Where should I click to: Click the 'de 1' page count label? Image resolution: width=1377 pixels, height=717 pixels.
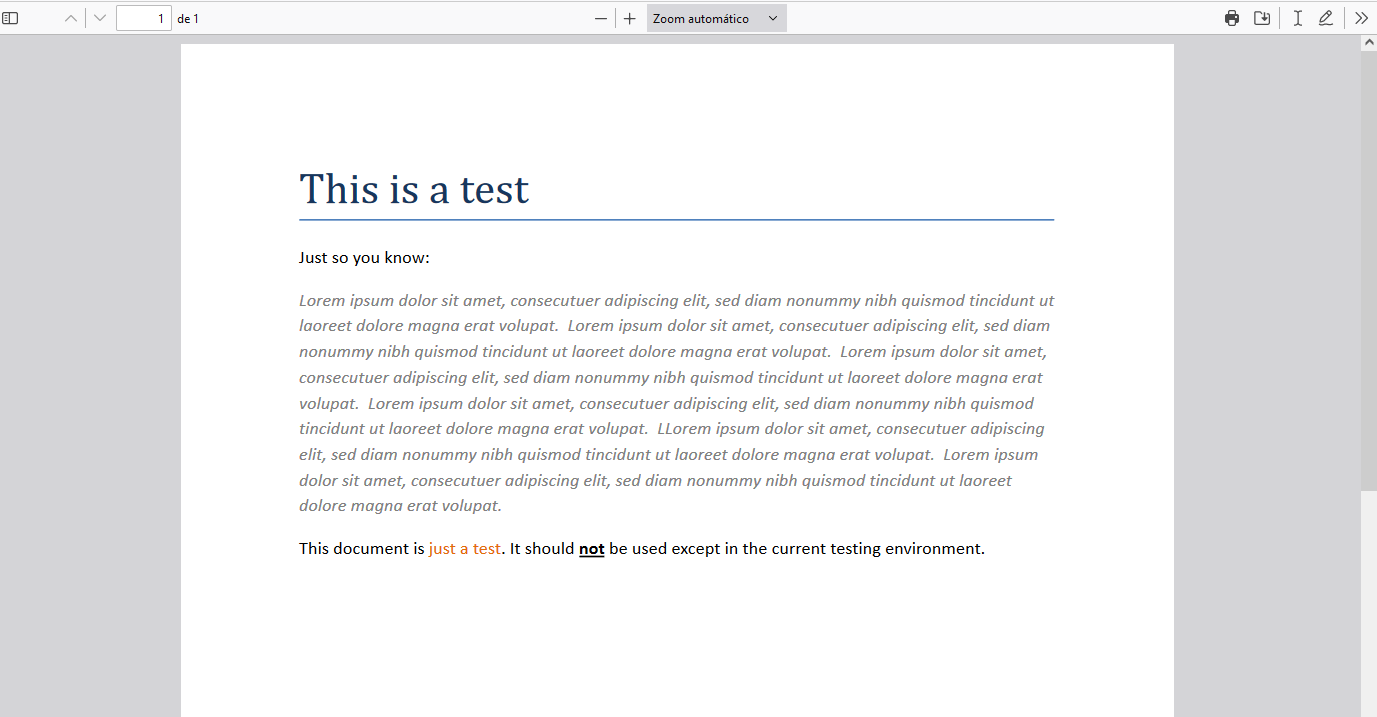click(x=188, y=19)
